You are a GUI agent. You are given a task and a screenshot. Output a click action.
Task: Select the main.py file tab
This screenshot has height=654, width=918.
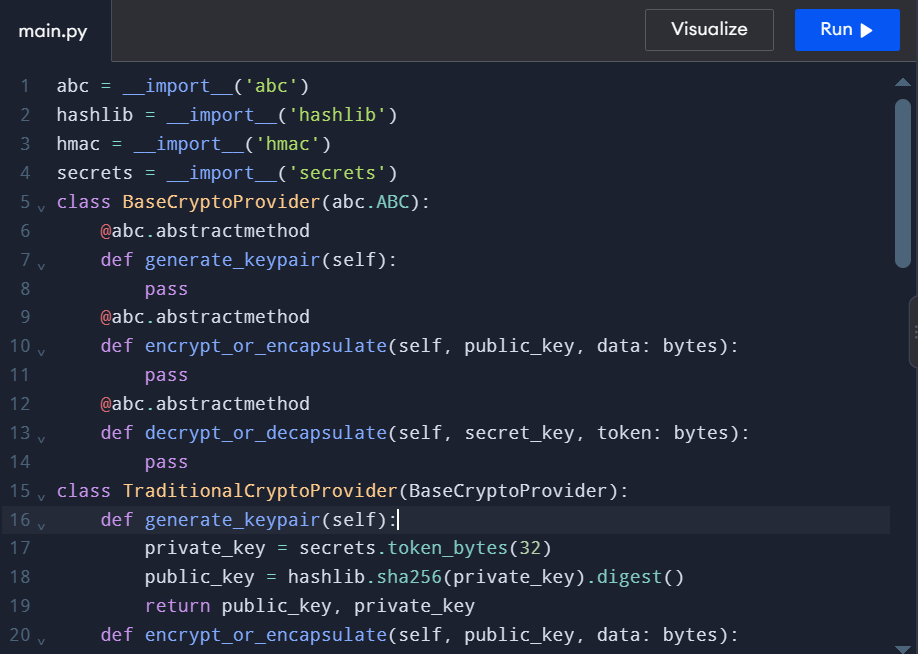[x=53, y=31]
